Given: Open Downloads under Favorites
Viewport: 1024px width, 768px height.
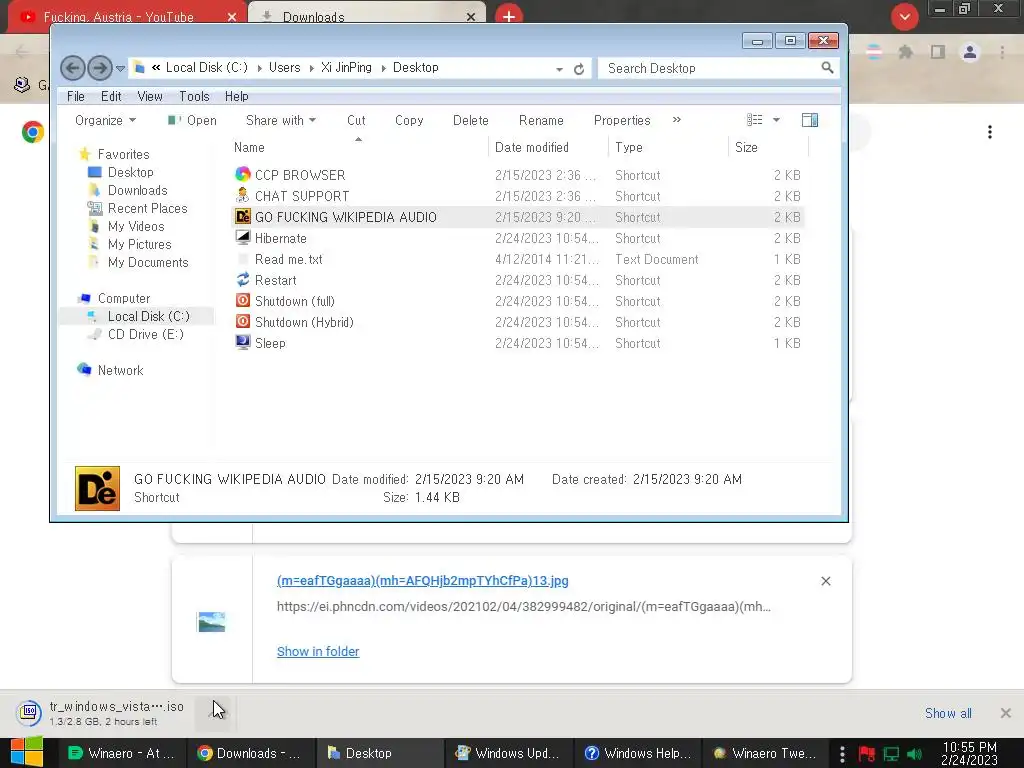Looking at the screenshot, I should point(137,190).
